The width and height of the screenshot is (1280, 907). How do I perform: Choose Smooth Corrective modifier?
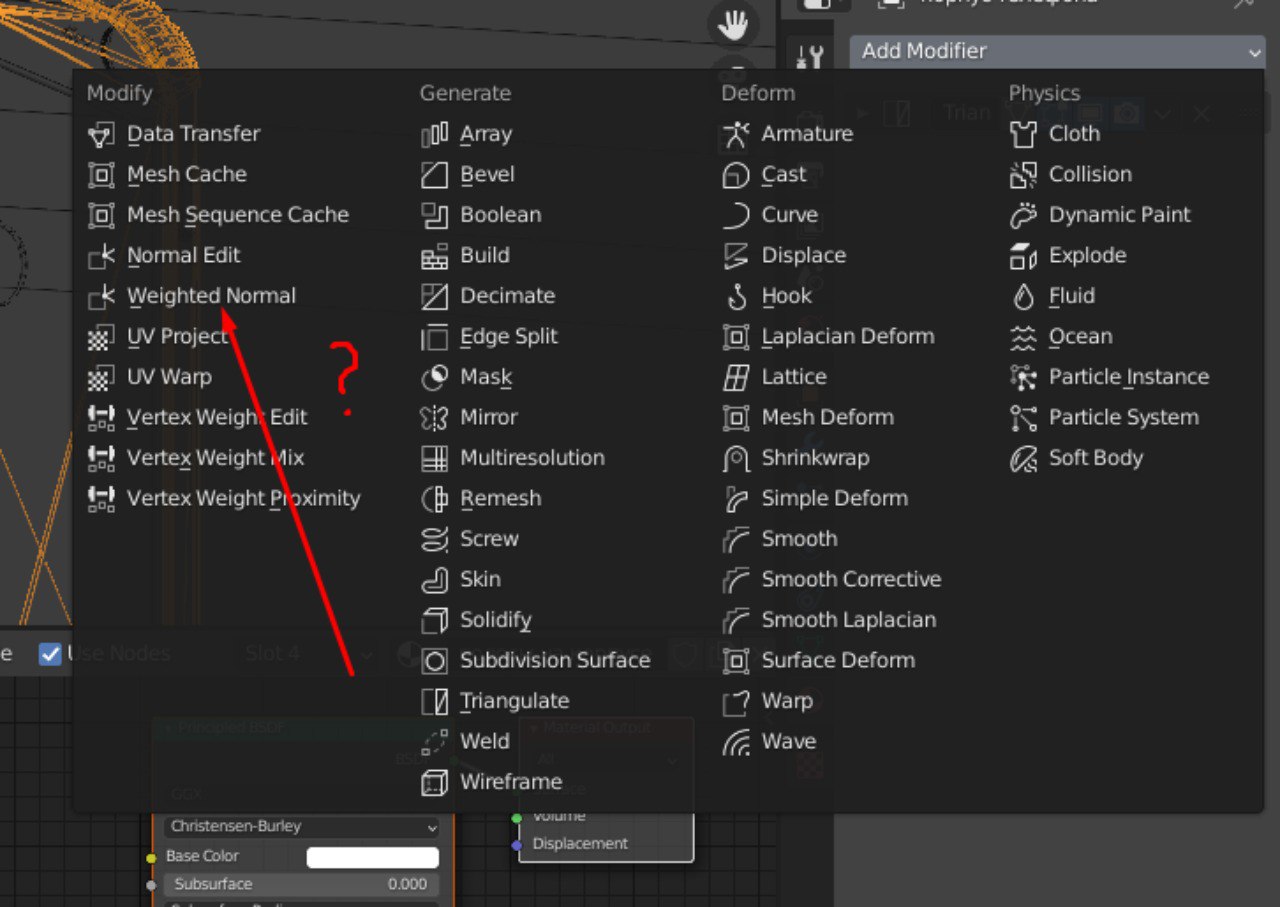coord(851,580)
